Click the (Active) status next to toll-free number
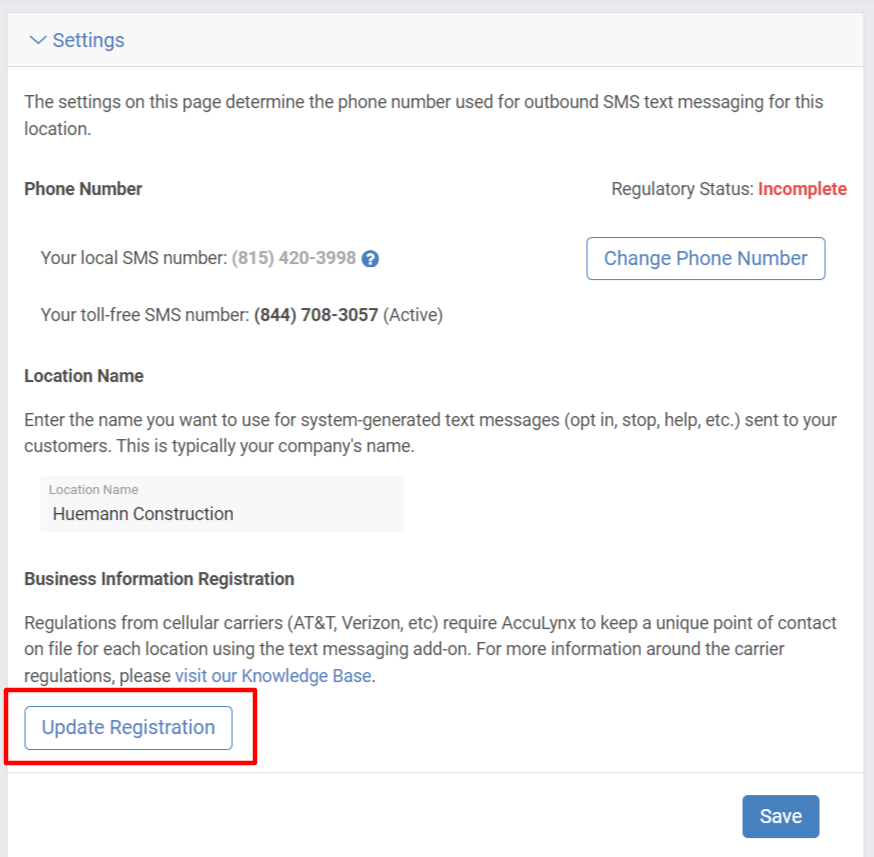The width and height of the screenshot is (874, 857). [412, 315]
